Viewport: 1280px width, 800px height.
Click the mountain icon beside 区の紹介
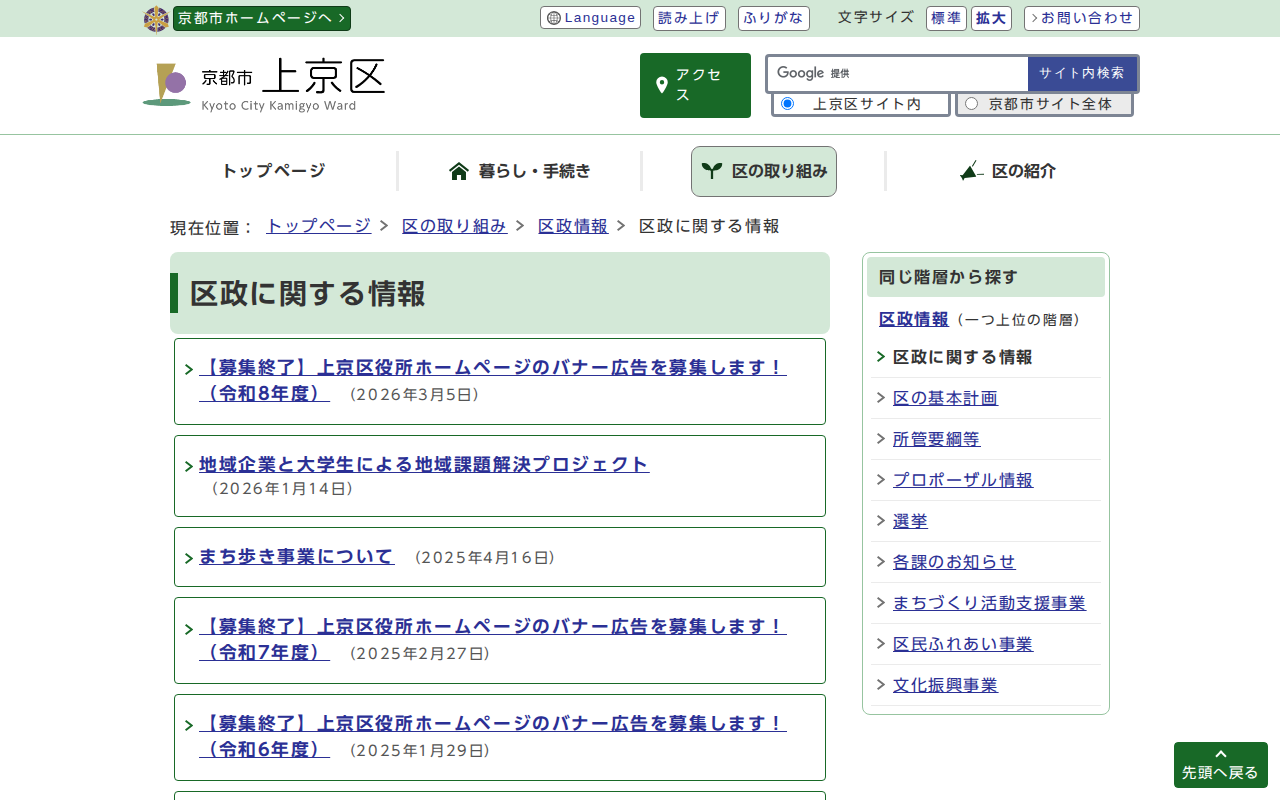(971, 171)
